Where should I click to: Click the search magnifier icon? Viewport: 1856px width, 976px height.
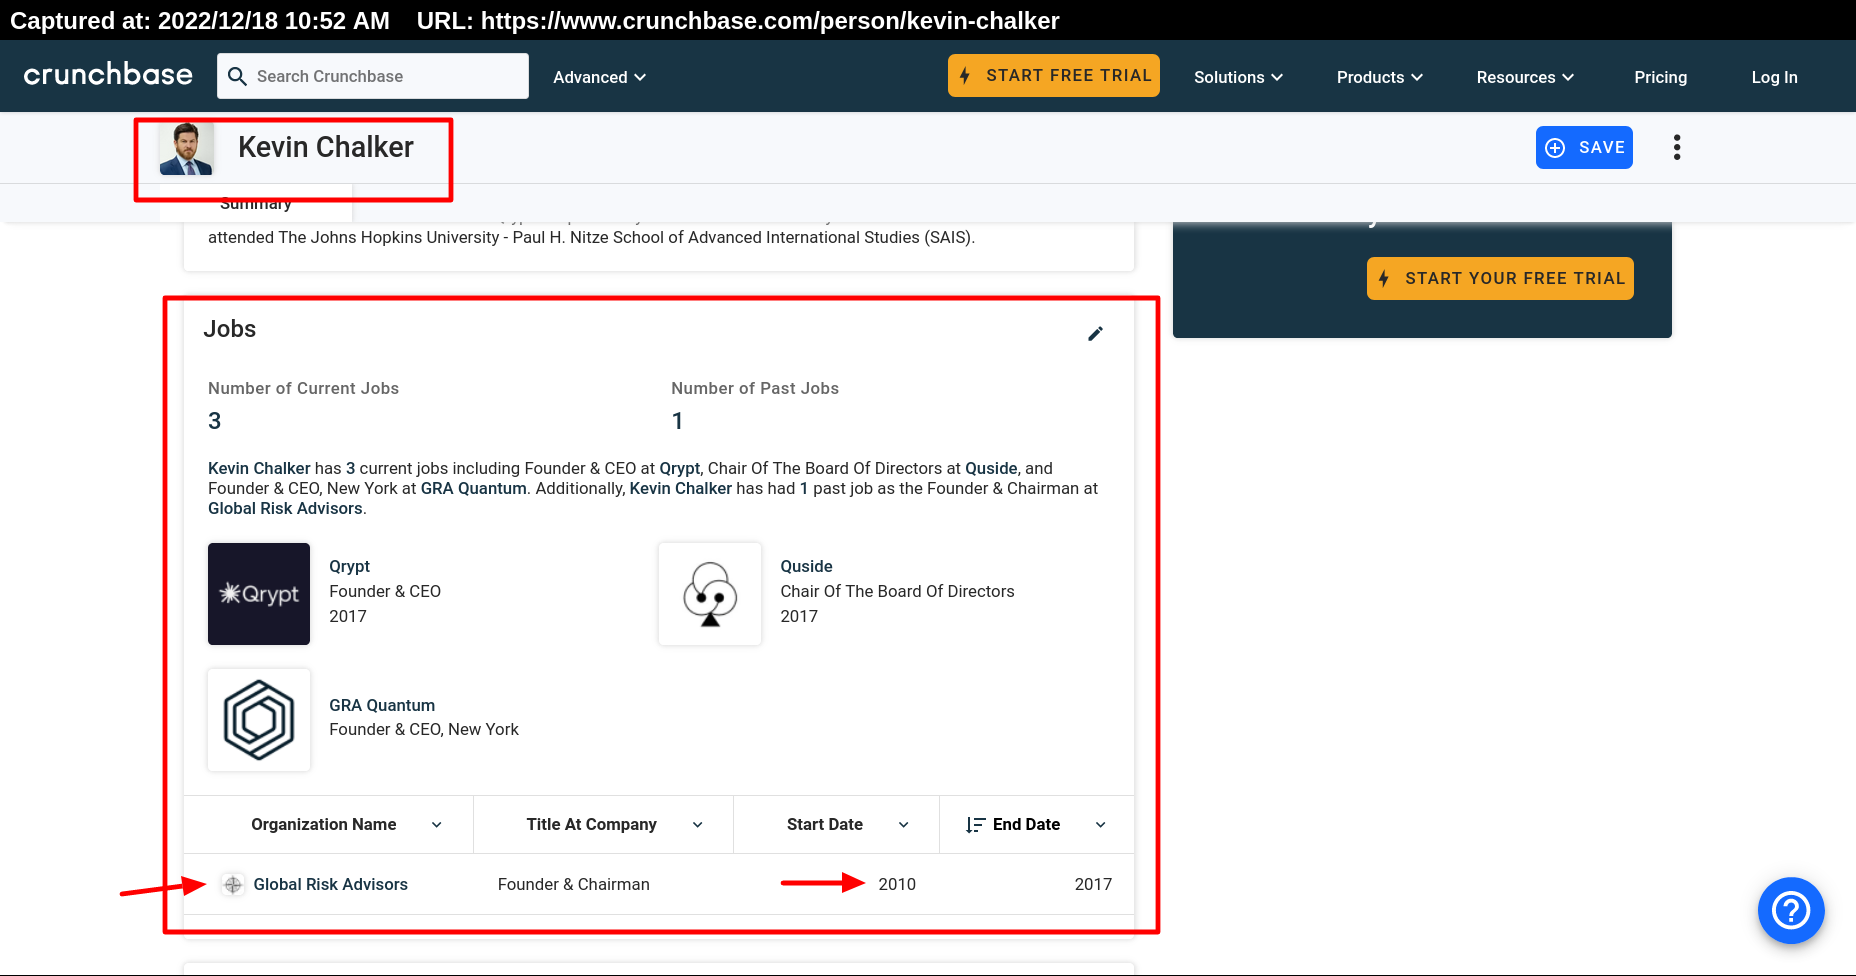click(x=237, y=77)
